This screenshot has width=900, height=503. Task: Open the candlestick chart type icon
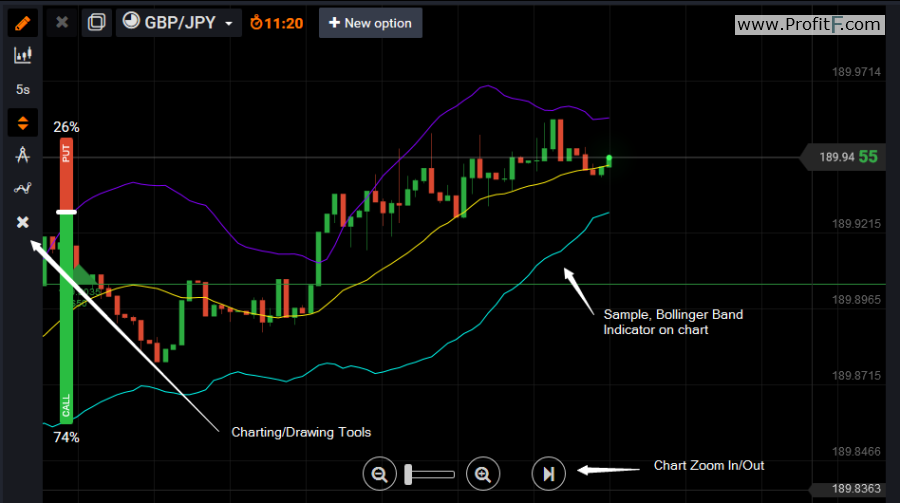22,56
